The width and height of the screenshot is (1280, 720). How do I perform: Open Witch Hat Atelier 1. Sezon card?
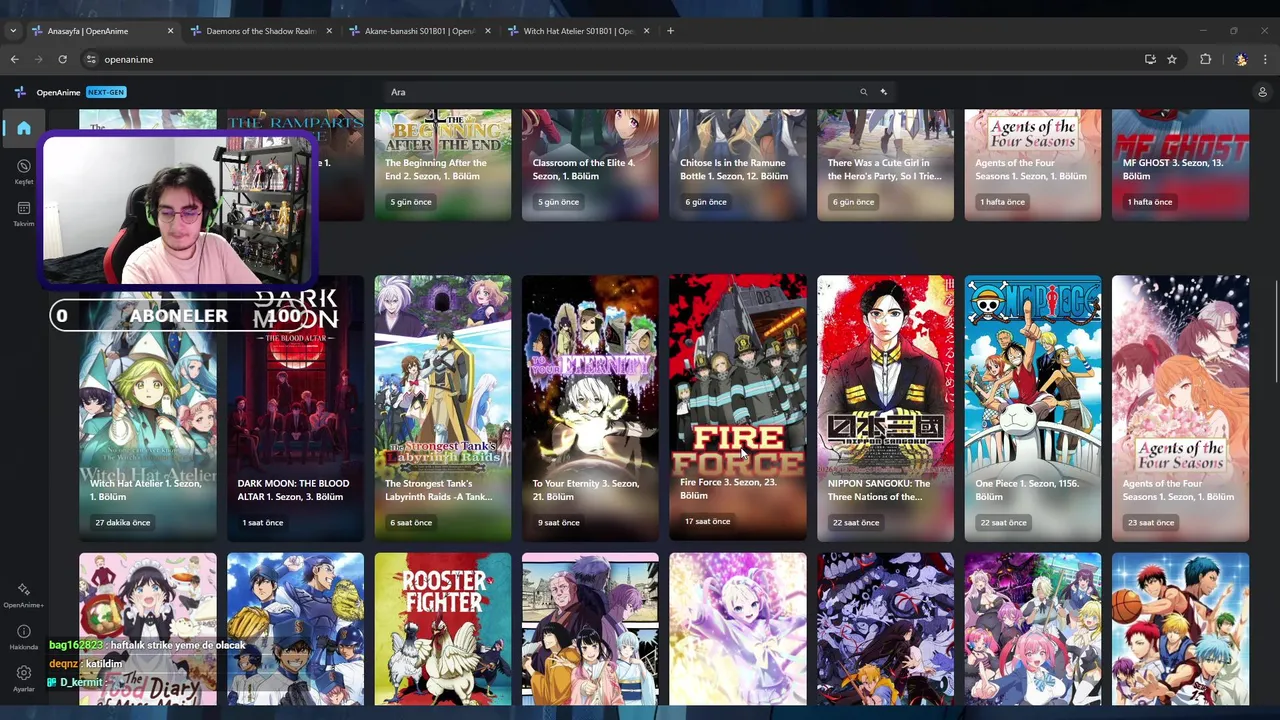[148, 408]
